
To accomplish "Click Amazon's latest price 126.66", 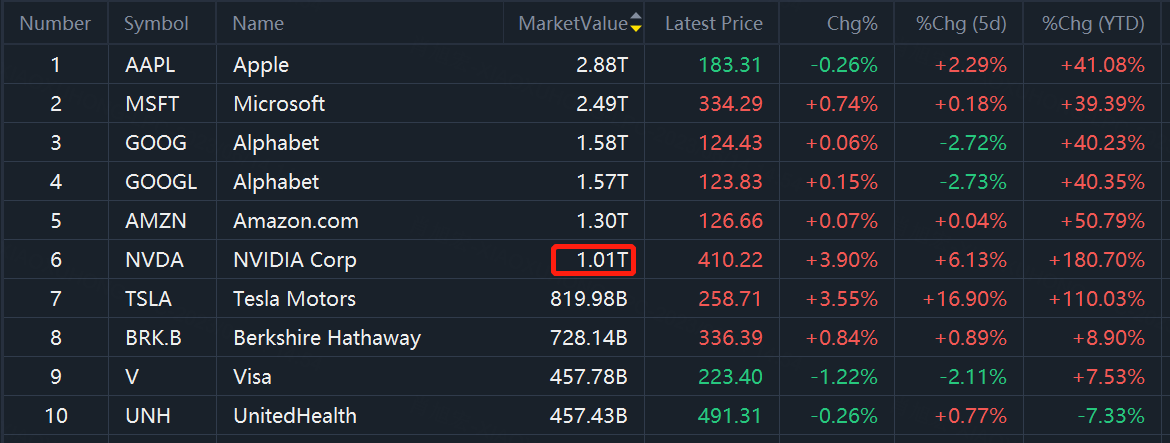I will pos(731,221).
